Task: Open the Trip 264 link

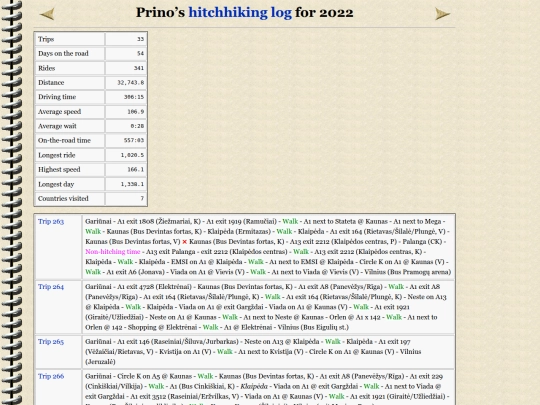Action: coord(51,287)
